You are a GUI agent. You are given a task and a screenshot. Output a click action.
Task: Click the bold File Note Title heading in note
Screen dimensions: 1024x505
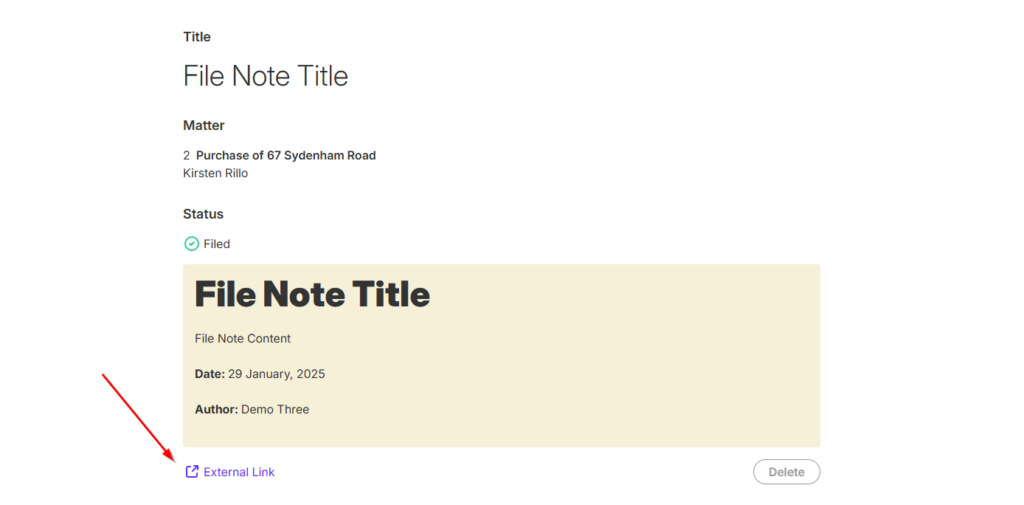312,294
